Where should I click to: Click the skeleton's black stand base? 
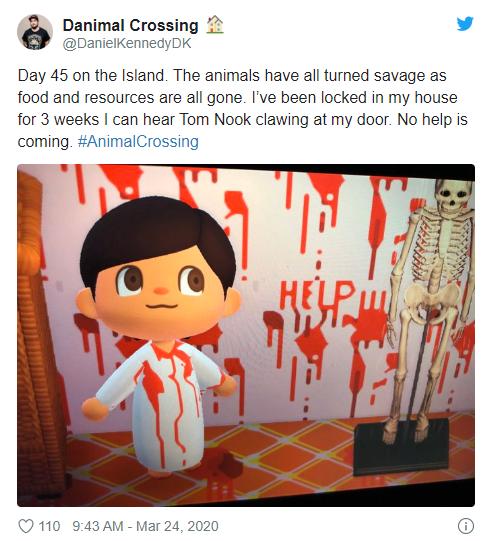pos(402,447)
